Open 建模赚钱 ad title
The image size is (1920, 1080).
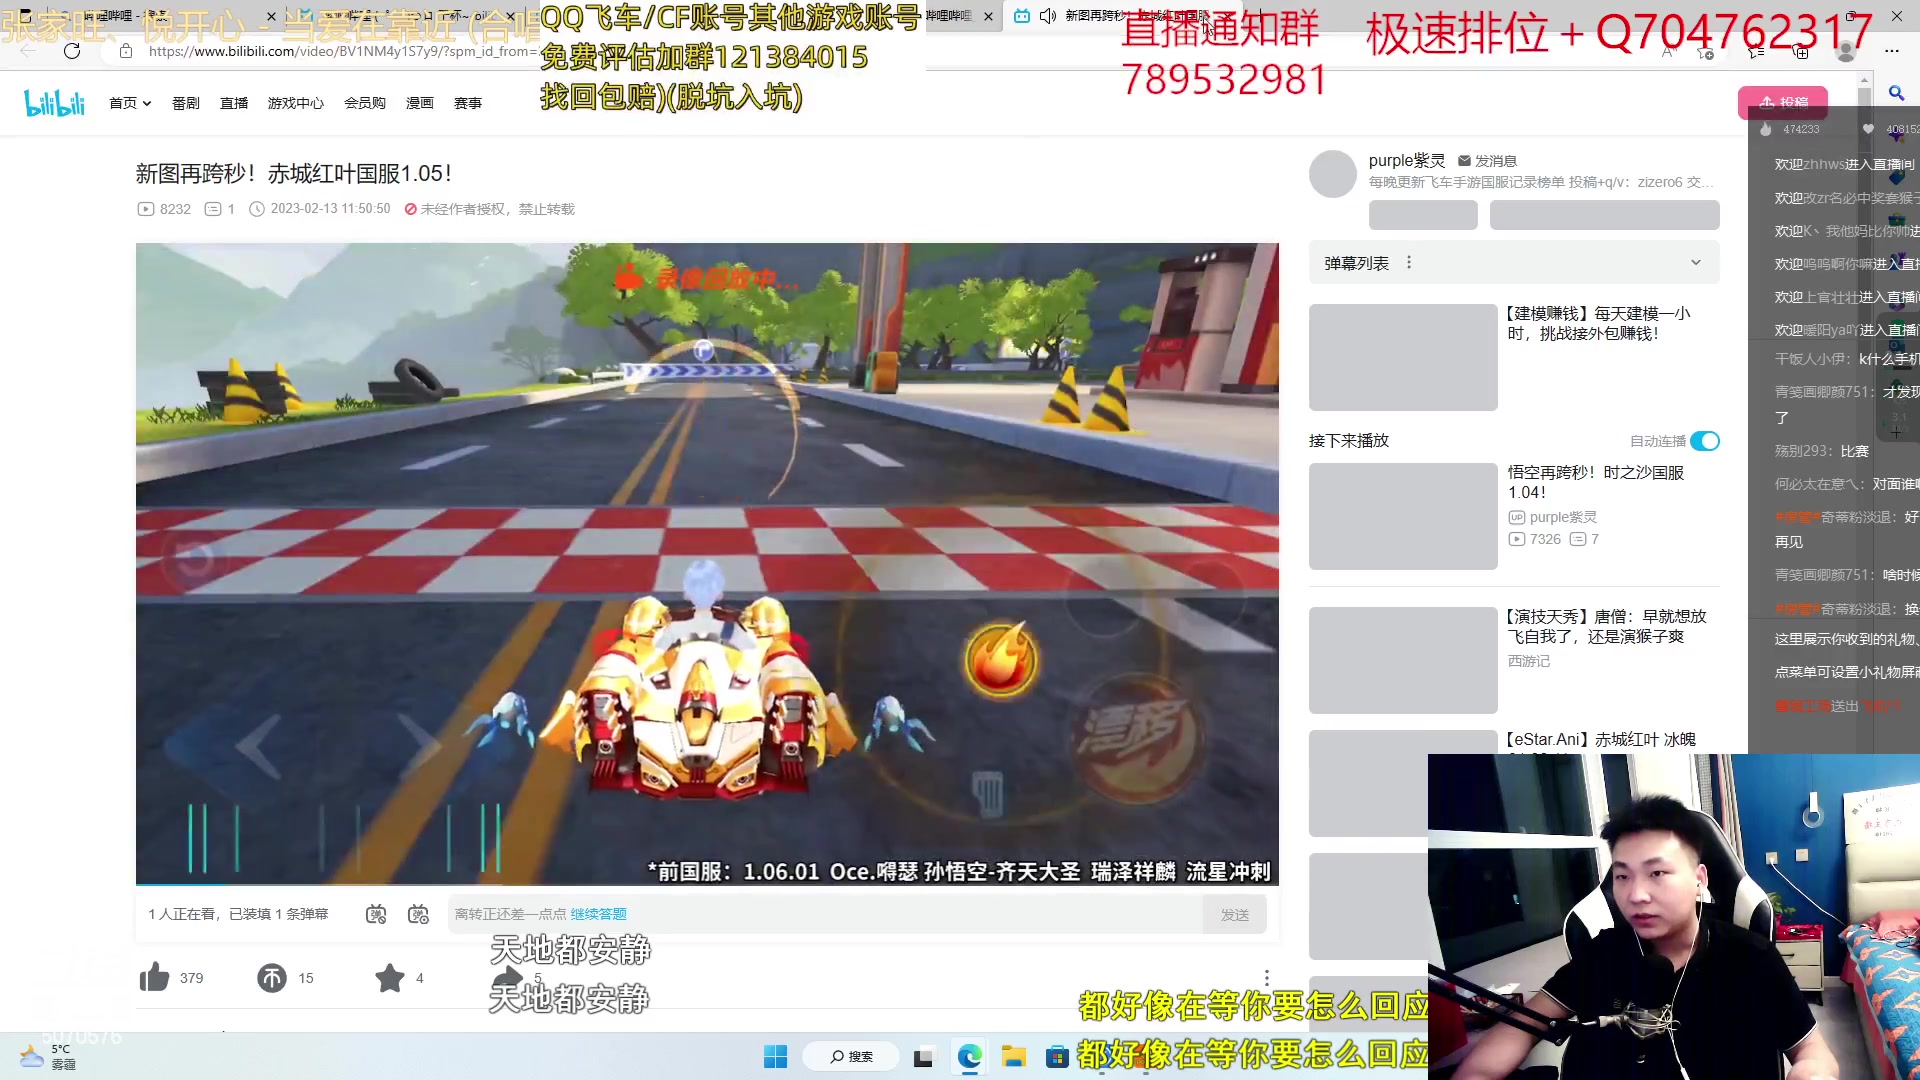click(x=1599, y=323)
